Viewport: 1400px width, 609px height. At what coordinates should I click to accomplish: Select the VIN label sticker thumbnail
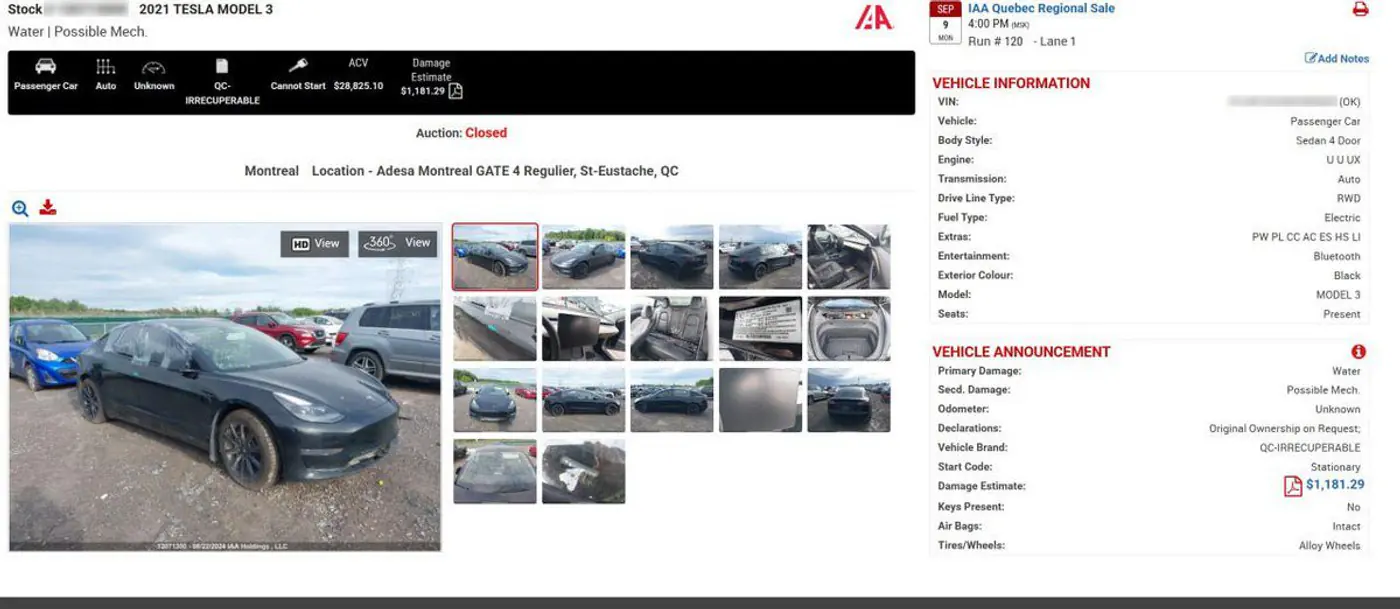[x=760, y=328]
